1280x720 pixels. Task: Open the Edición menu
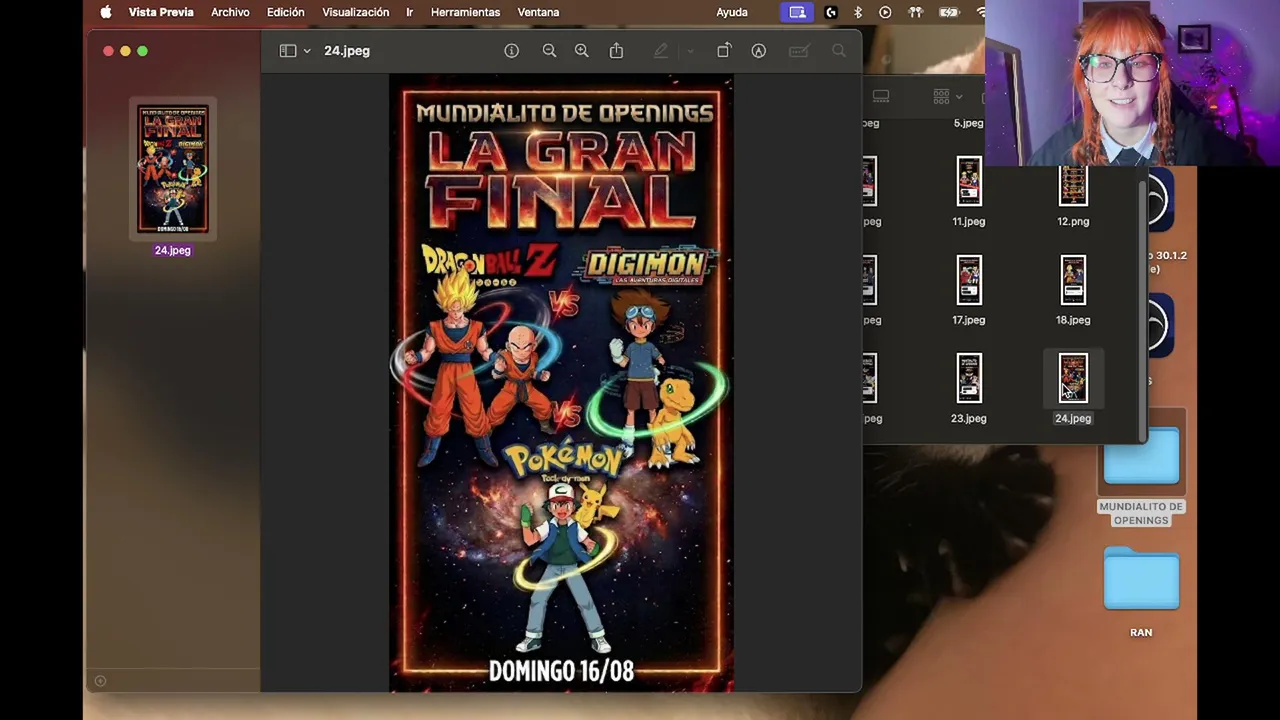click(x=285, y=12)
